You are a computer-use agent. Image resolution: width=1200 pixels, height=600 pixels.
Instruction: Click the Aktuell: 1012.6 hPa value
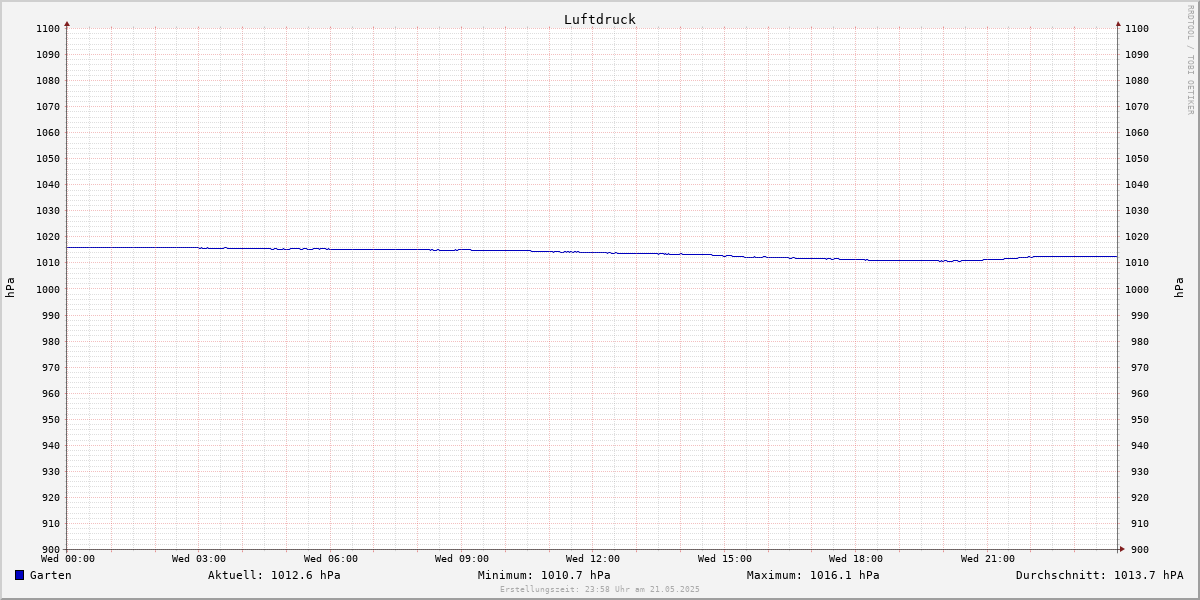[x=274, y=575]
